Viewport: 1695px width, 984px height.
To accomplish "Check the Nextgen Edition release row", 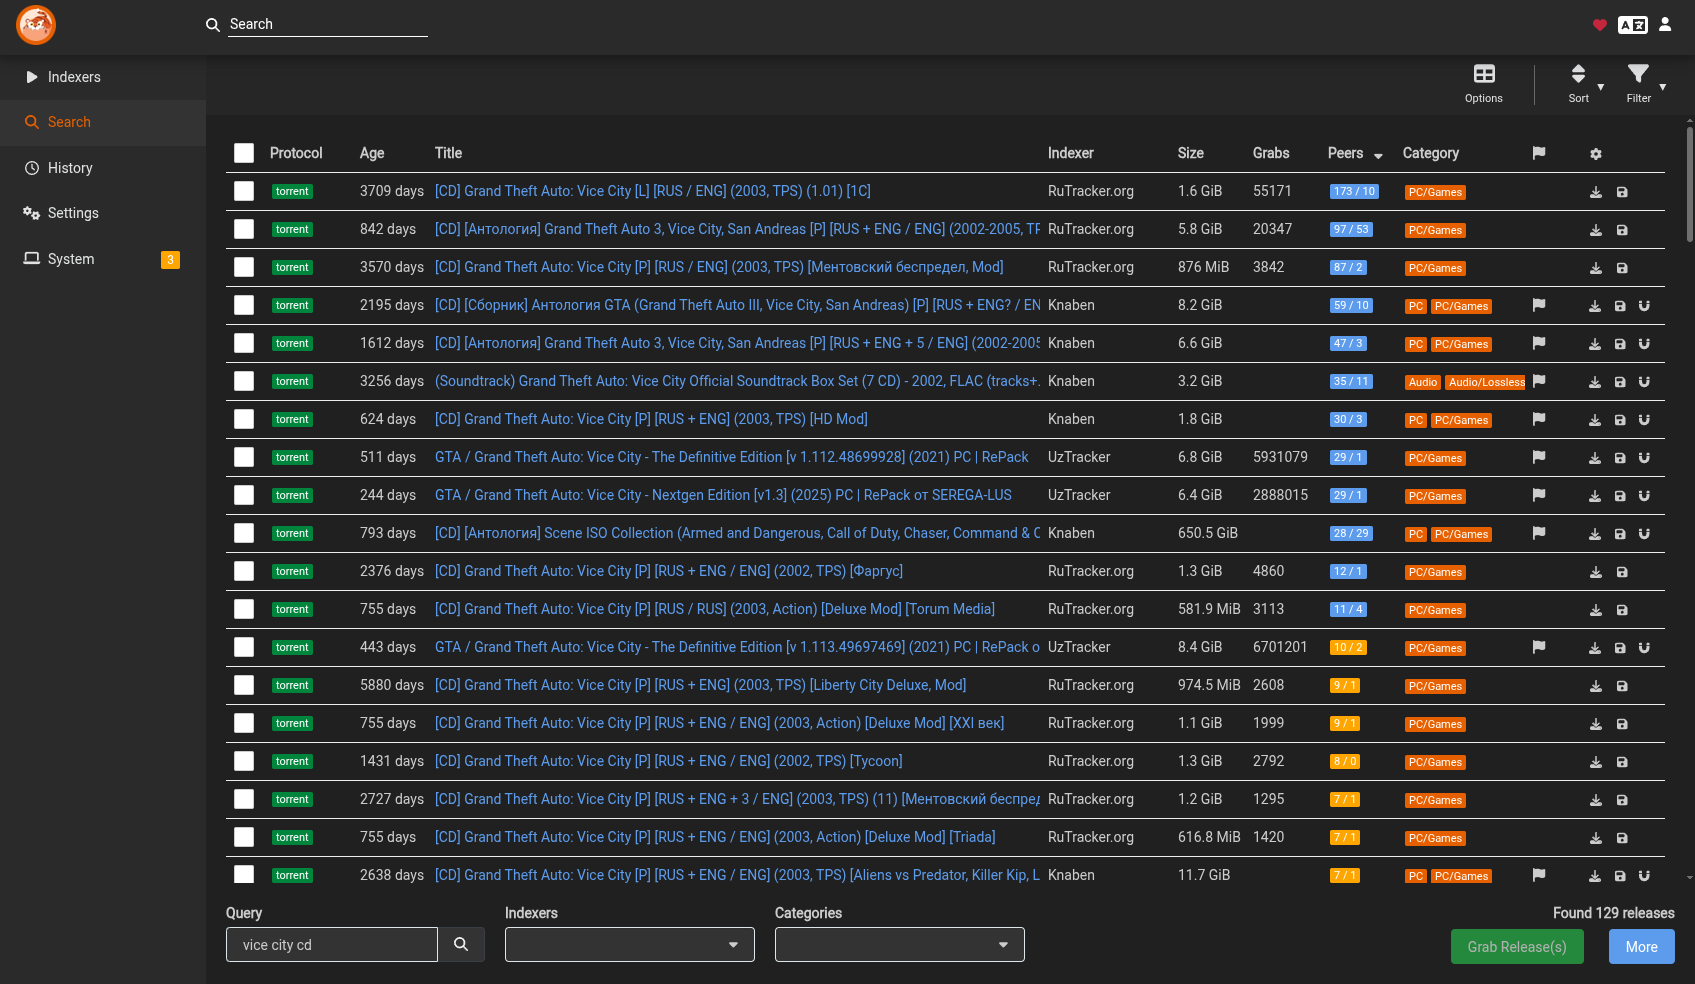I will [244, 495].
